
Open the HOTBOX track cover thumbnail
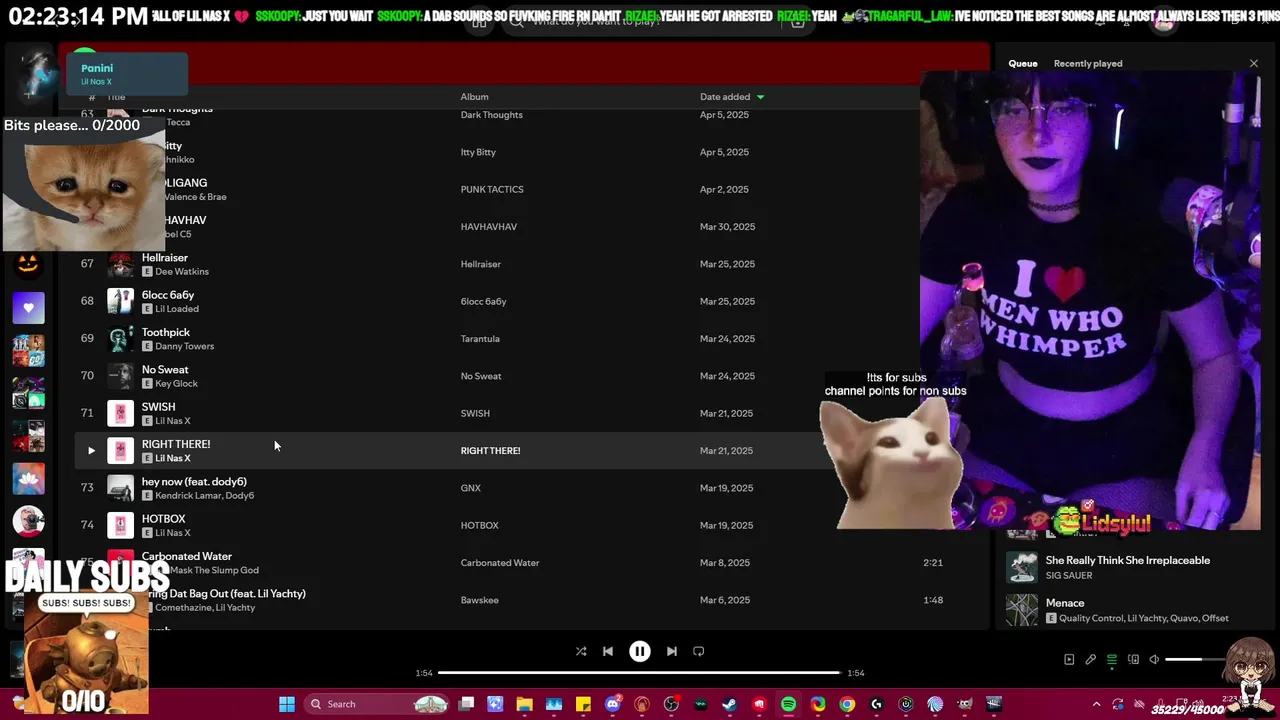[120, 525]
